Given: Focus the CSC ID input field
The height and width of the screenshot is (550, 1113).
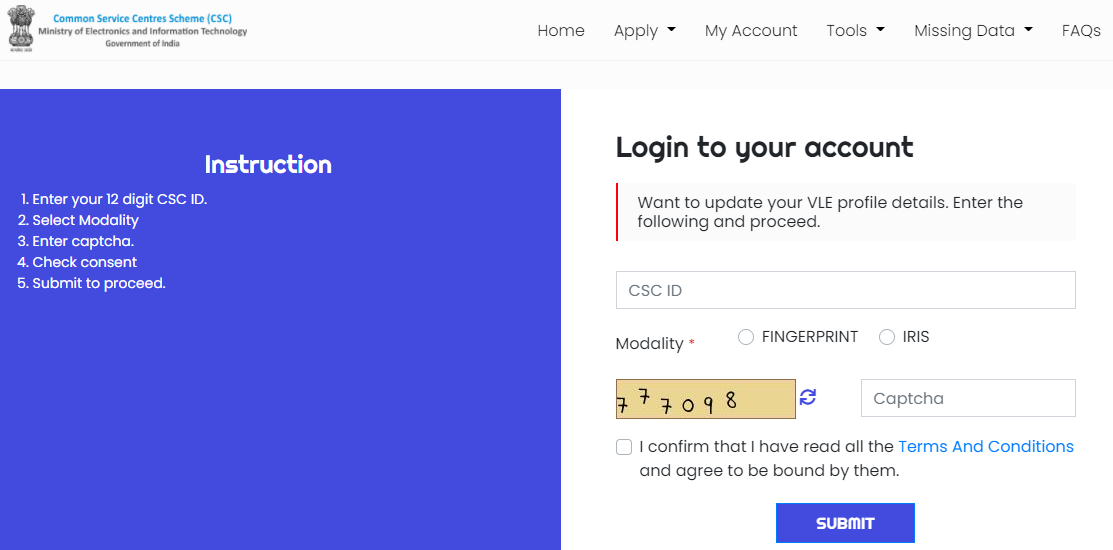Looking at the screenshot, I should (845, 290).
